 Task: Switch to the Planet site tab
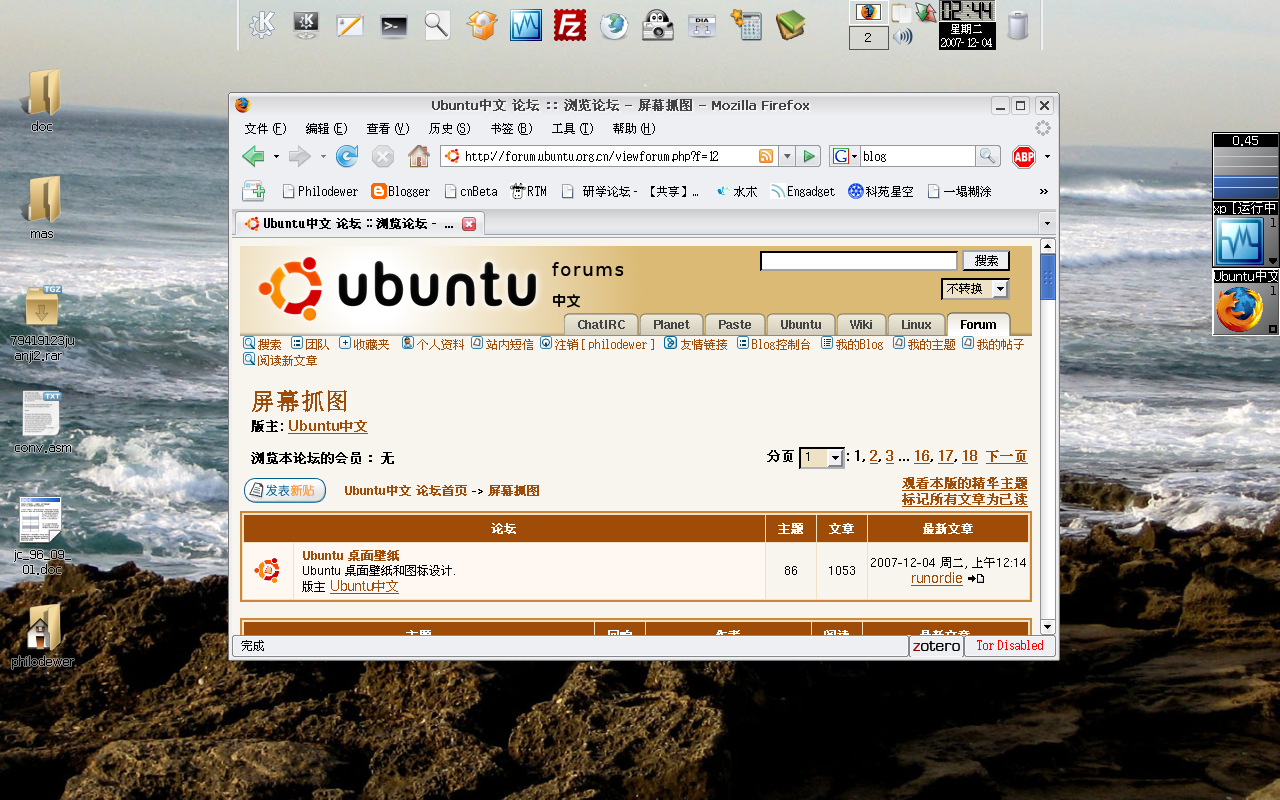coord(671,324)
